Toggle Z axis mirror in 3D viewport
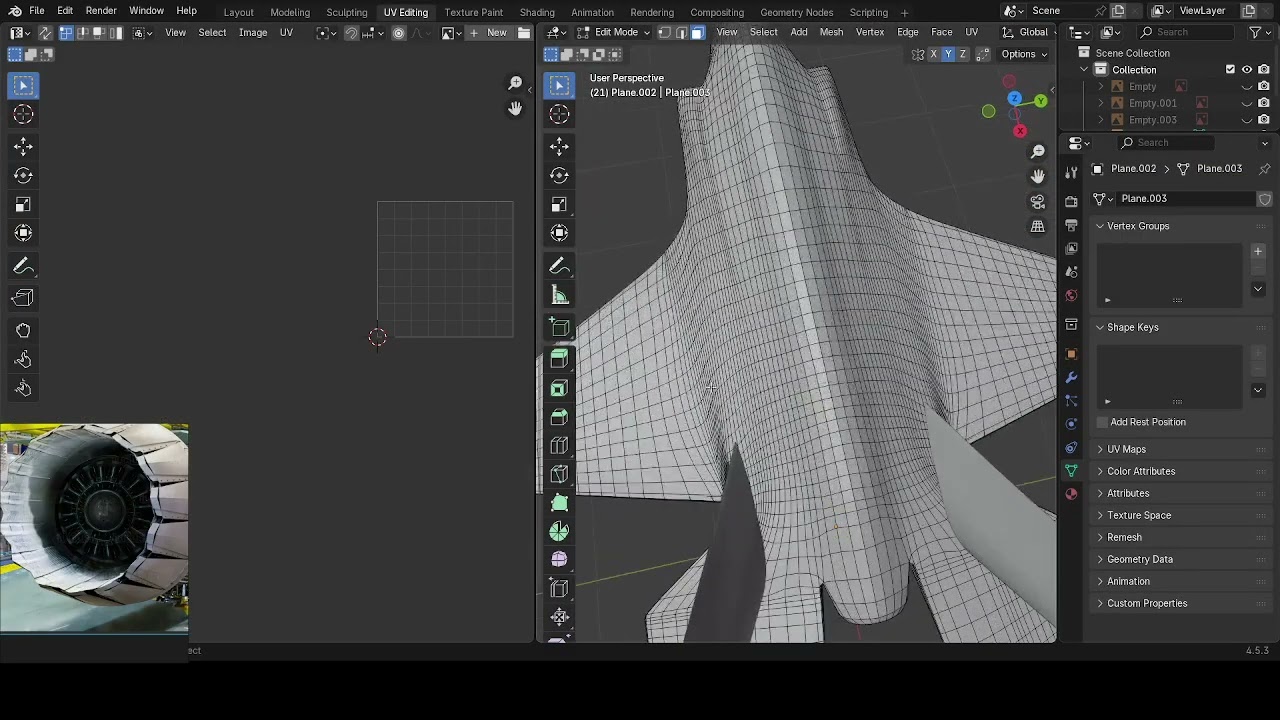 pyautogui.click(x=962, y=54)
